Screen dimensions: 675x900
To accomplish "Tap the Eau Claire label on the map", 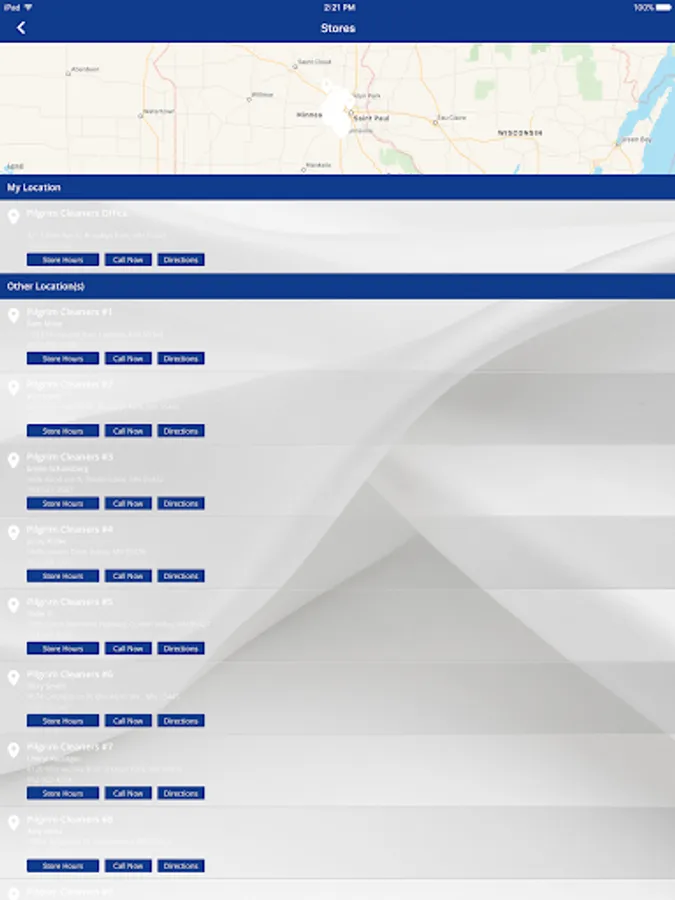I will point(452,117).
